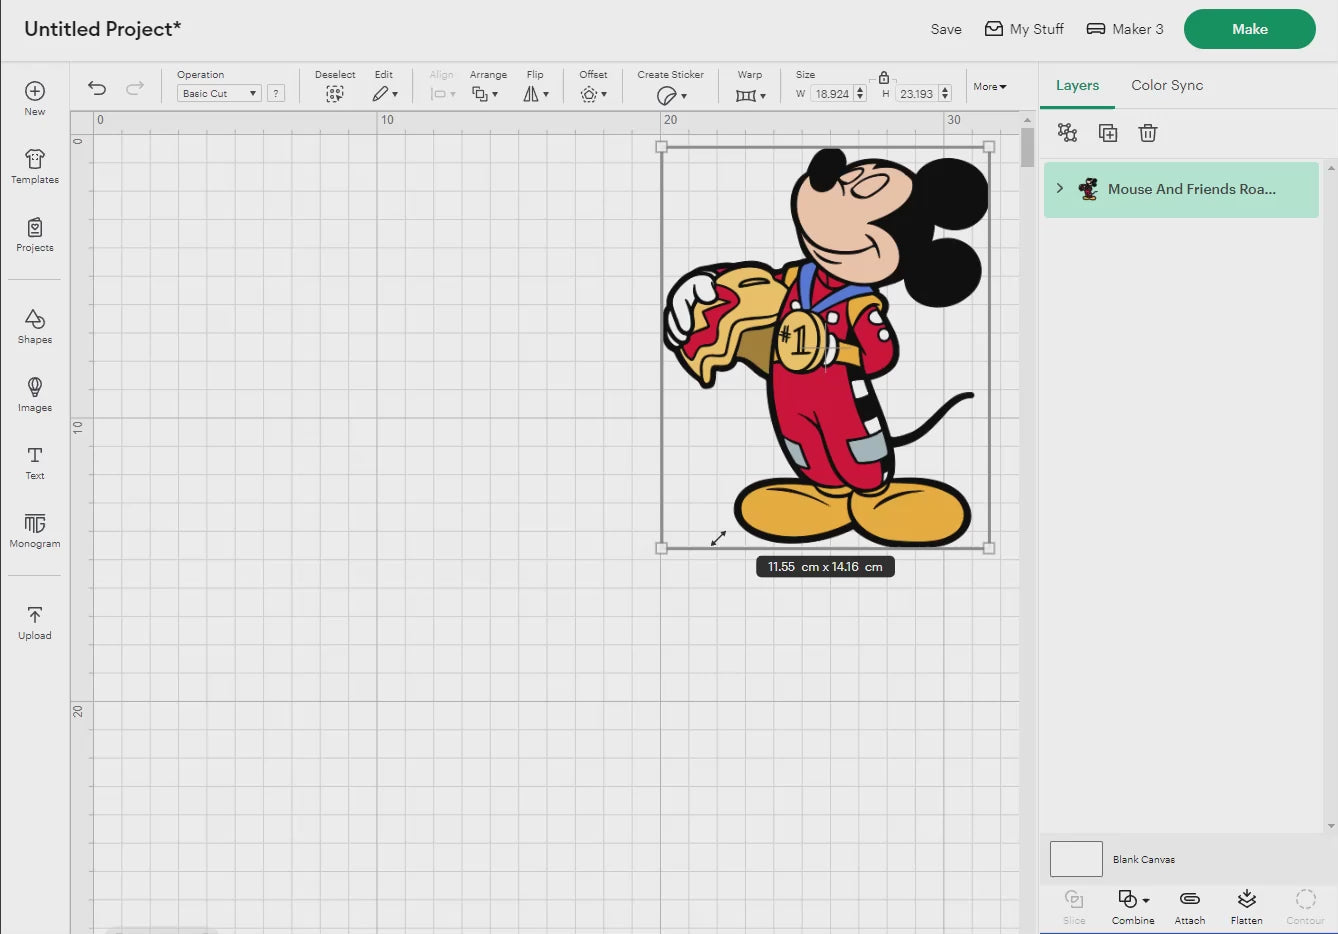Switch to the Color Sync tab

1167,85
